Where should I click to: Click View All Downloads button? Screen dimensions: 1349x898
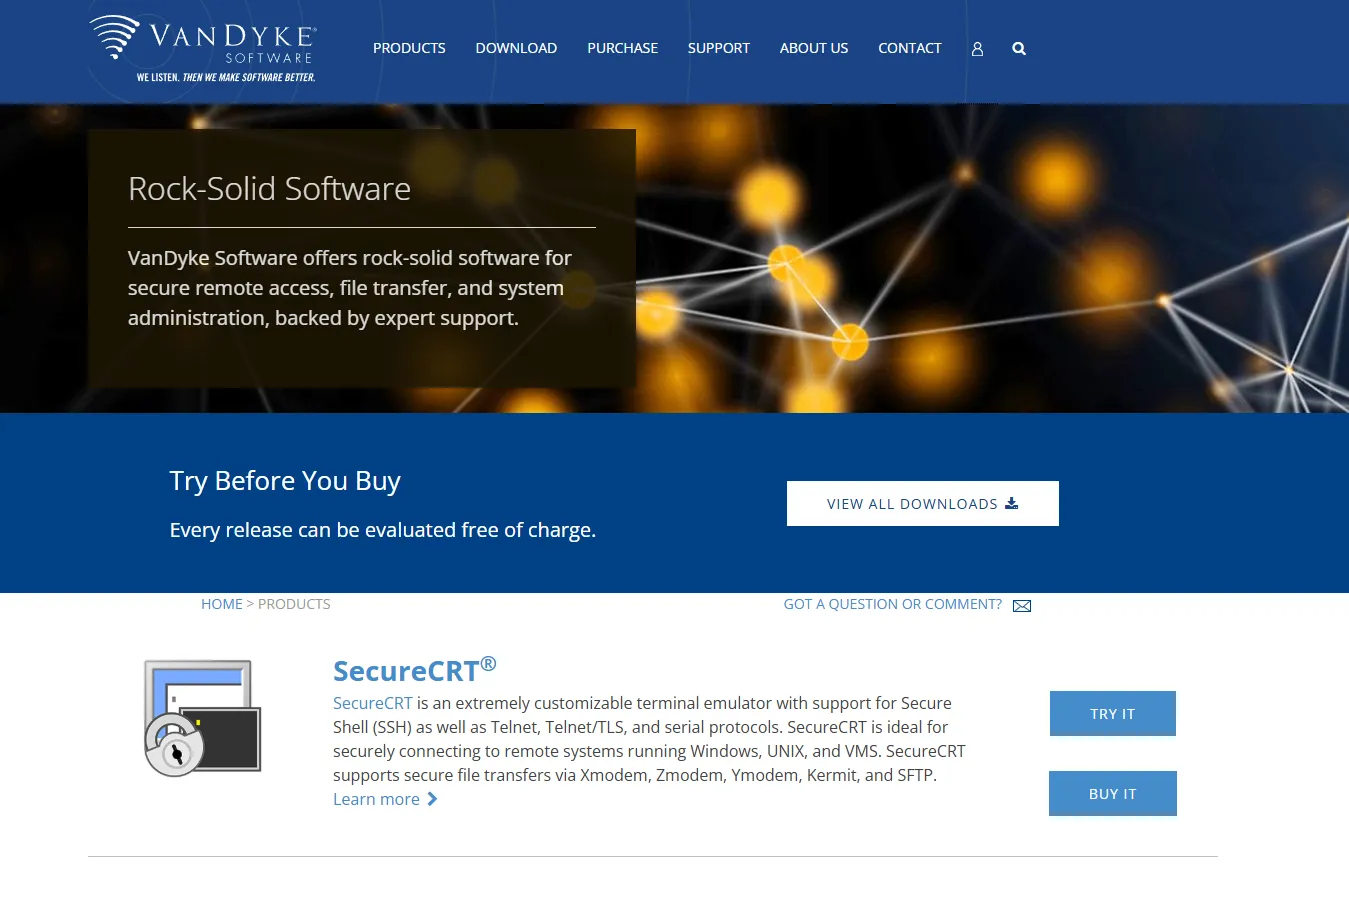point(923,503)
